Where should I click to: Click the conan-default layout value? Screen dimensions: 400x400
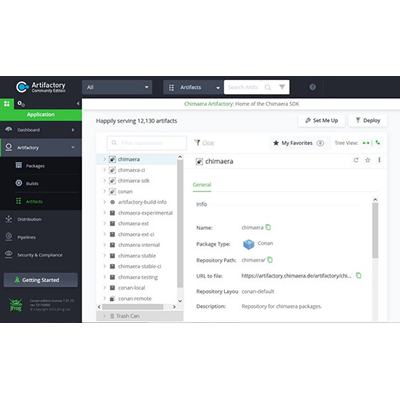click(258, 291)
